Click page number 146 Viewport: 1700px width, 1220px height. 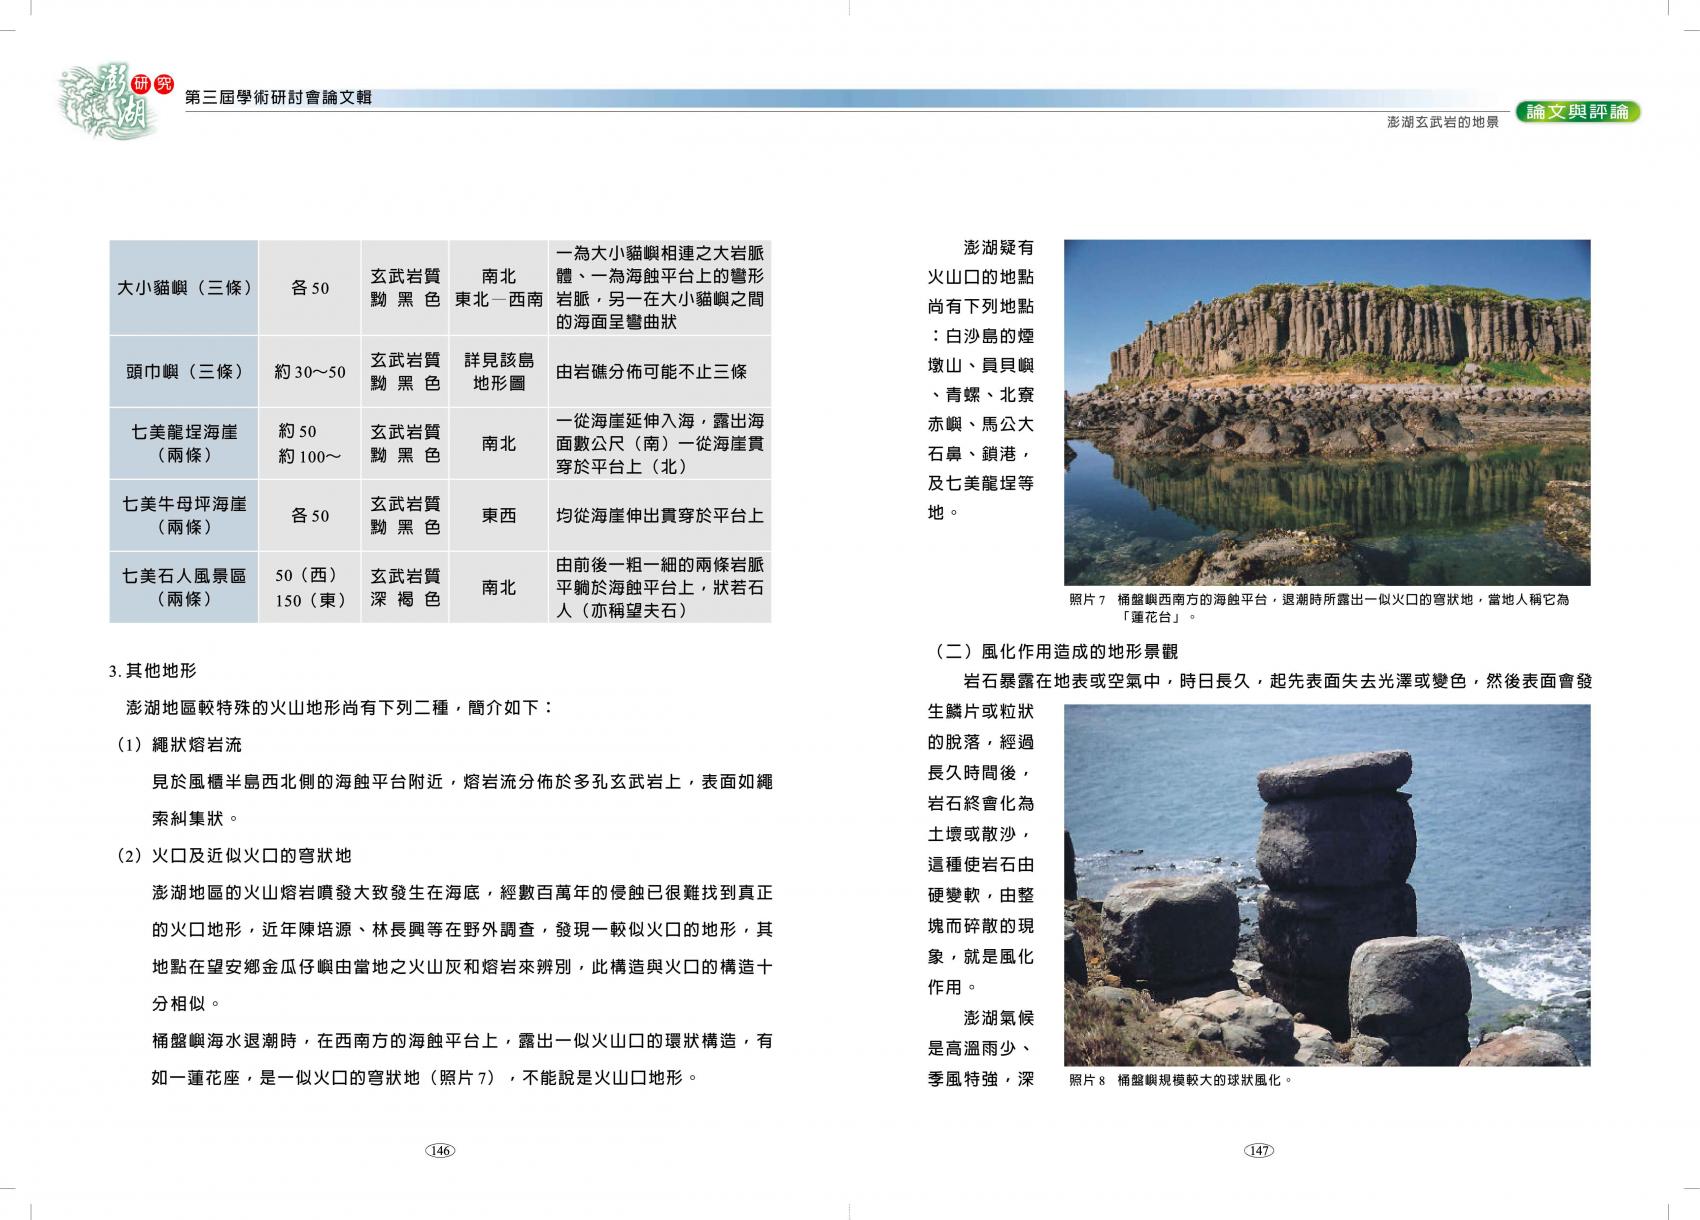click(x=440, y=1150)
